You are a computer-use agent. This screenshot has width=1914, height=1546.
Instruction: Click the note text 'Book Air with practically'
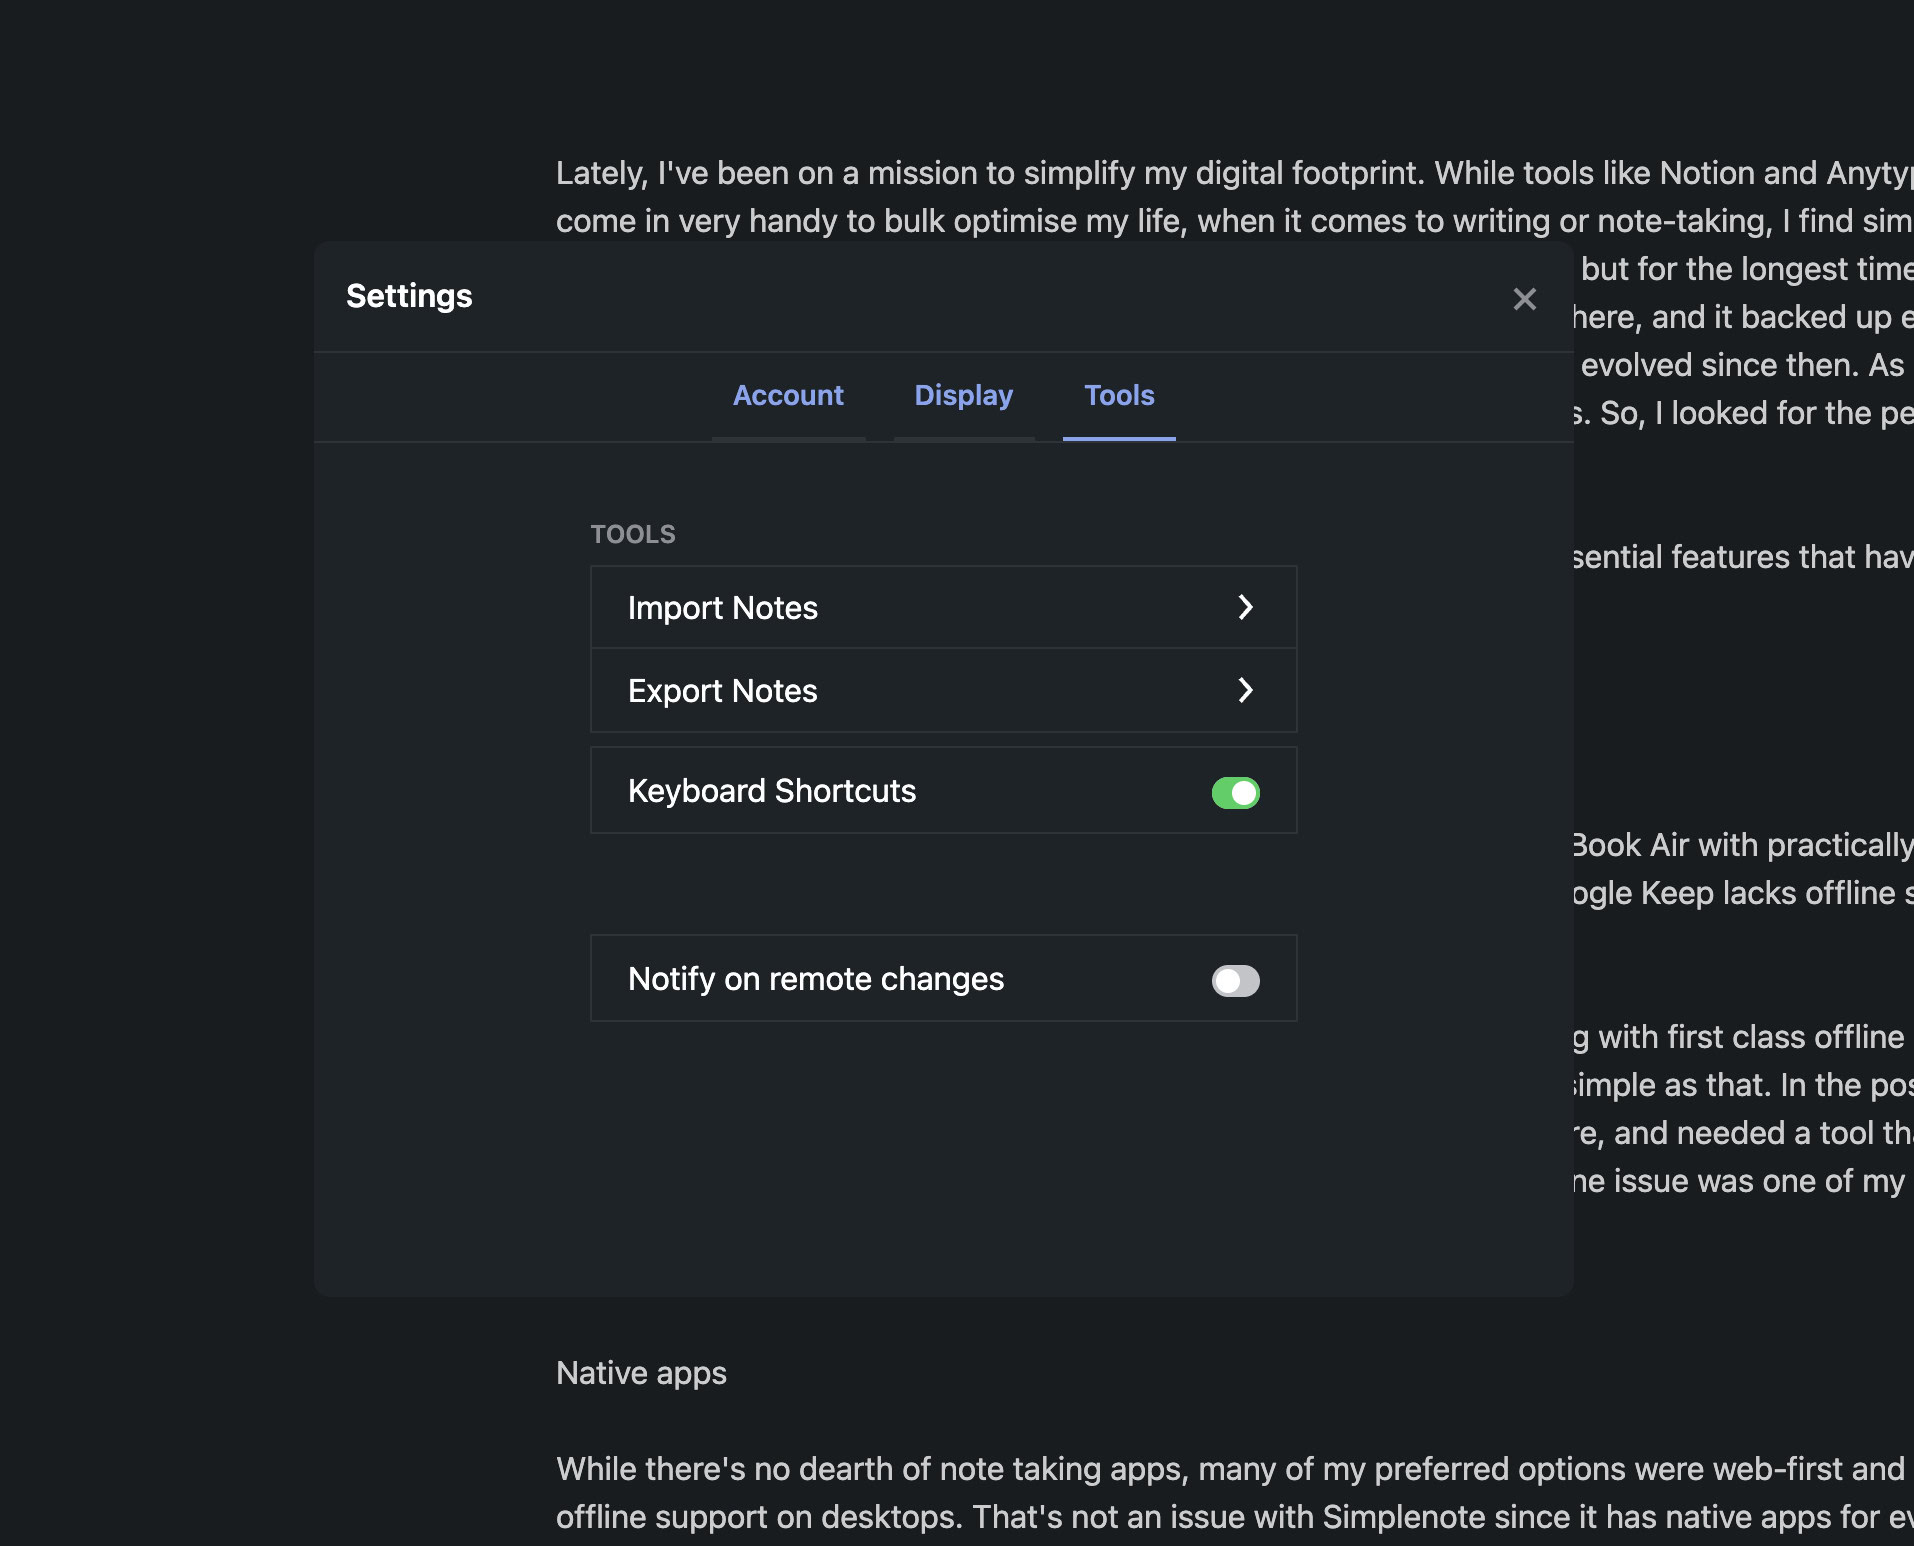(1741, 845)
